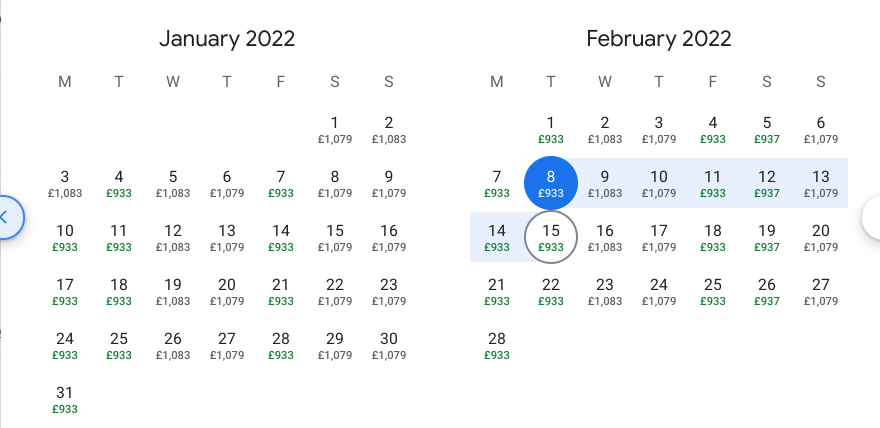
Task: Choose February 18 with £933 fare
Action: tap(713, 237)
